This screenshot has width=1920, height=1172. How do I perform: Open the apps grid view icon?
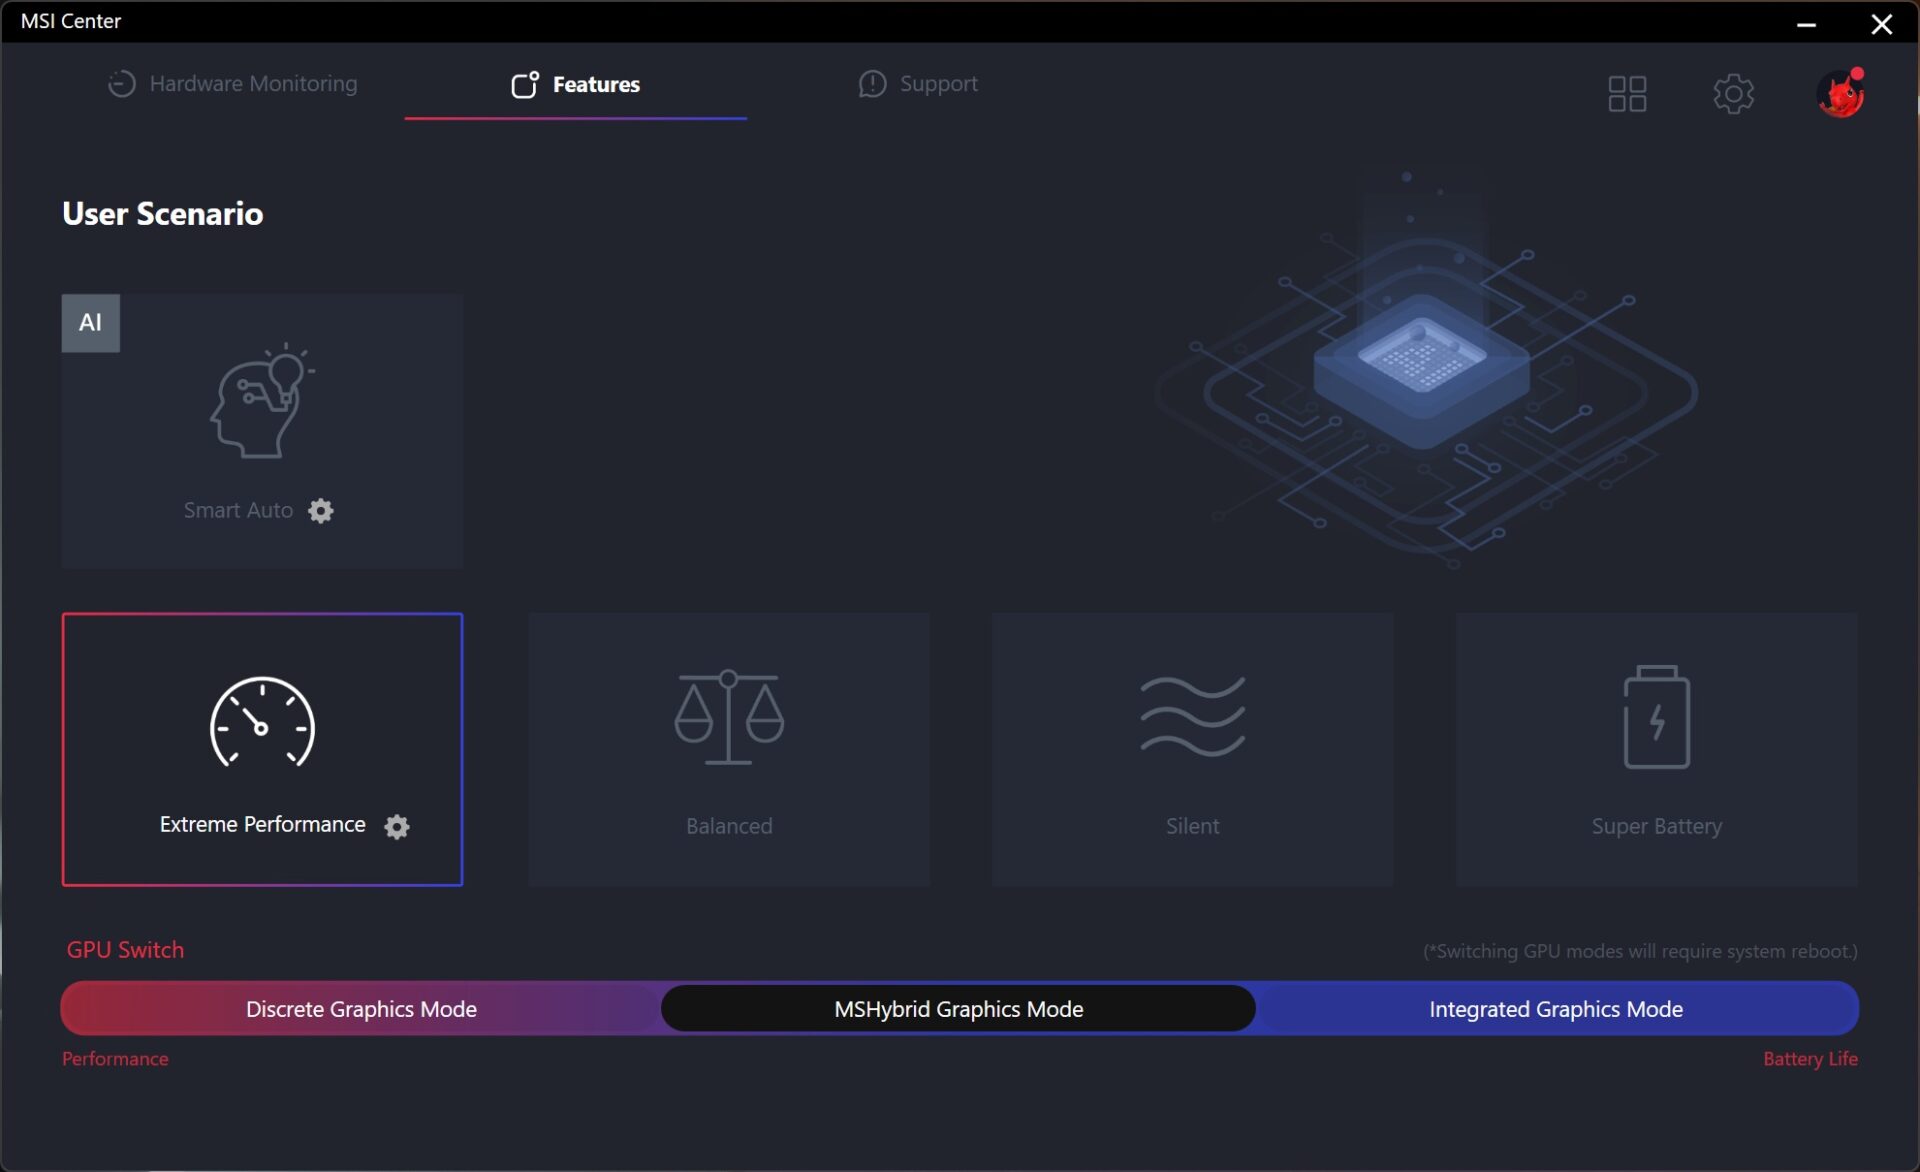[x=1627, y=94]
